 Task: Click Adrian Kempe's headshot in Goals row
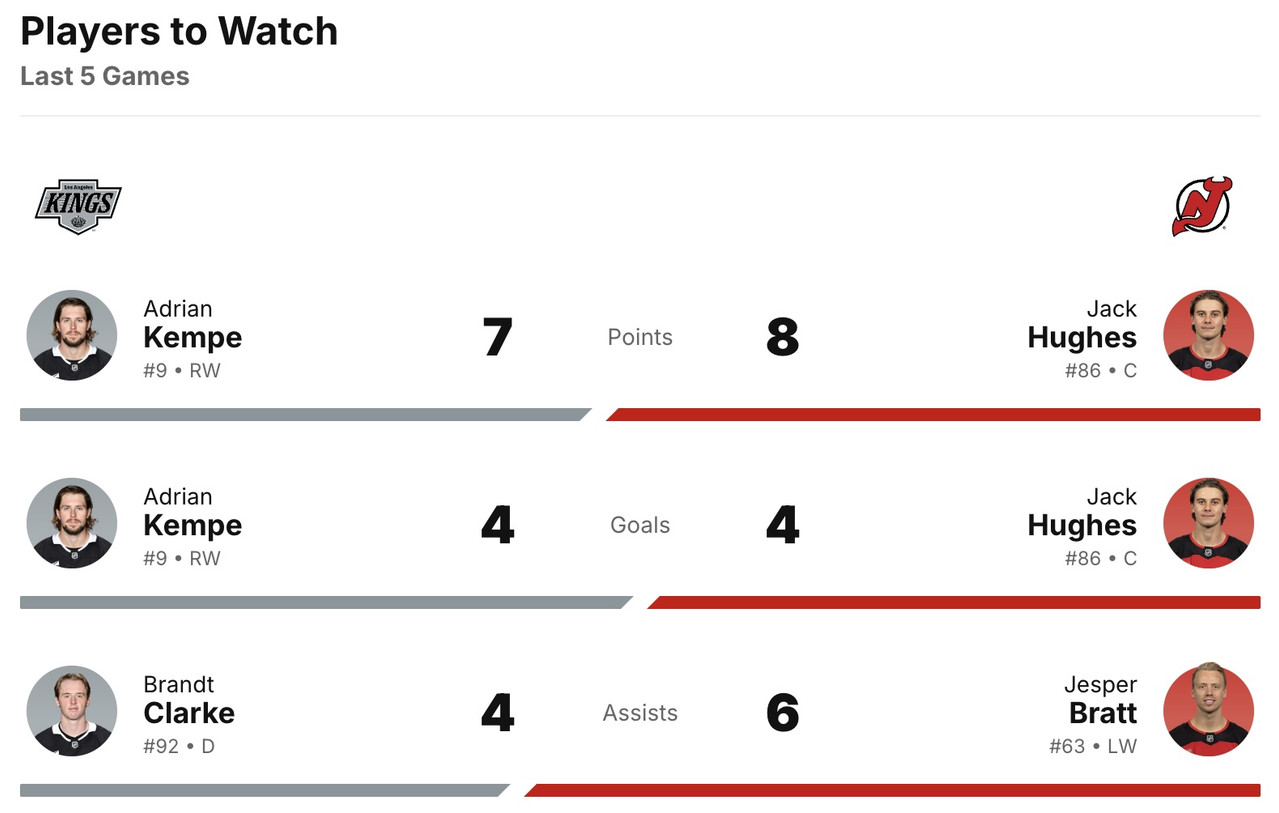72,523
